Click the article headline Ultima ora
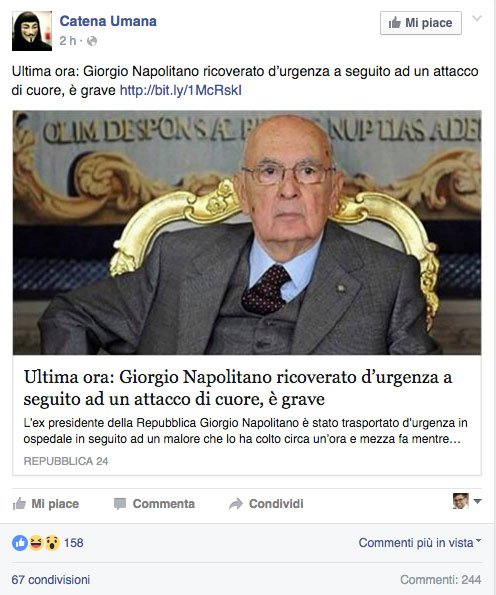This screenshot has width=496, height=595. (x=238, y=388)
